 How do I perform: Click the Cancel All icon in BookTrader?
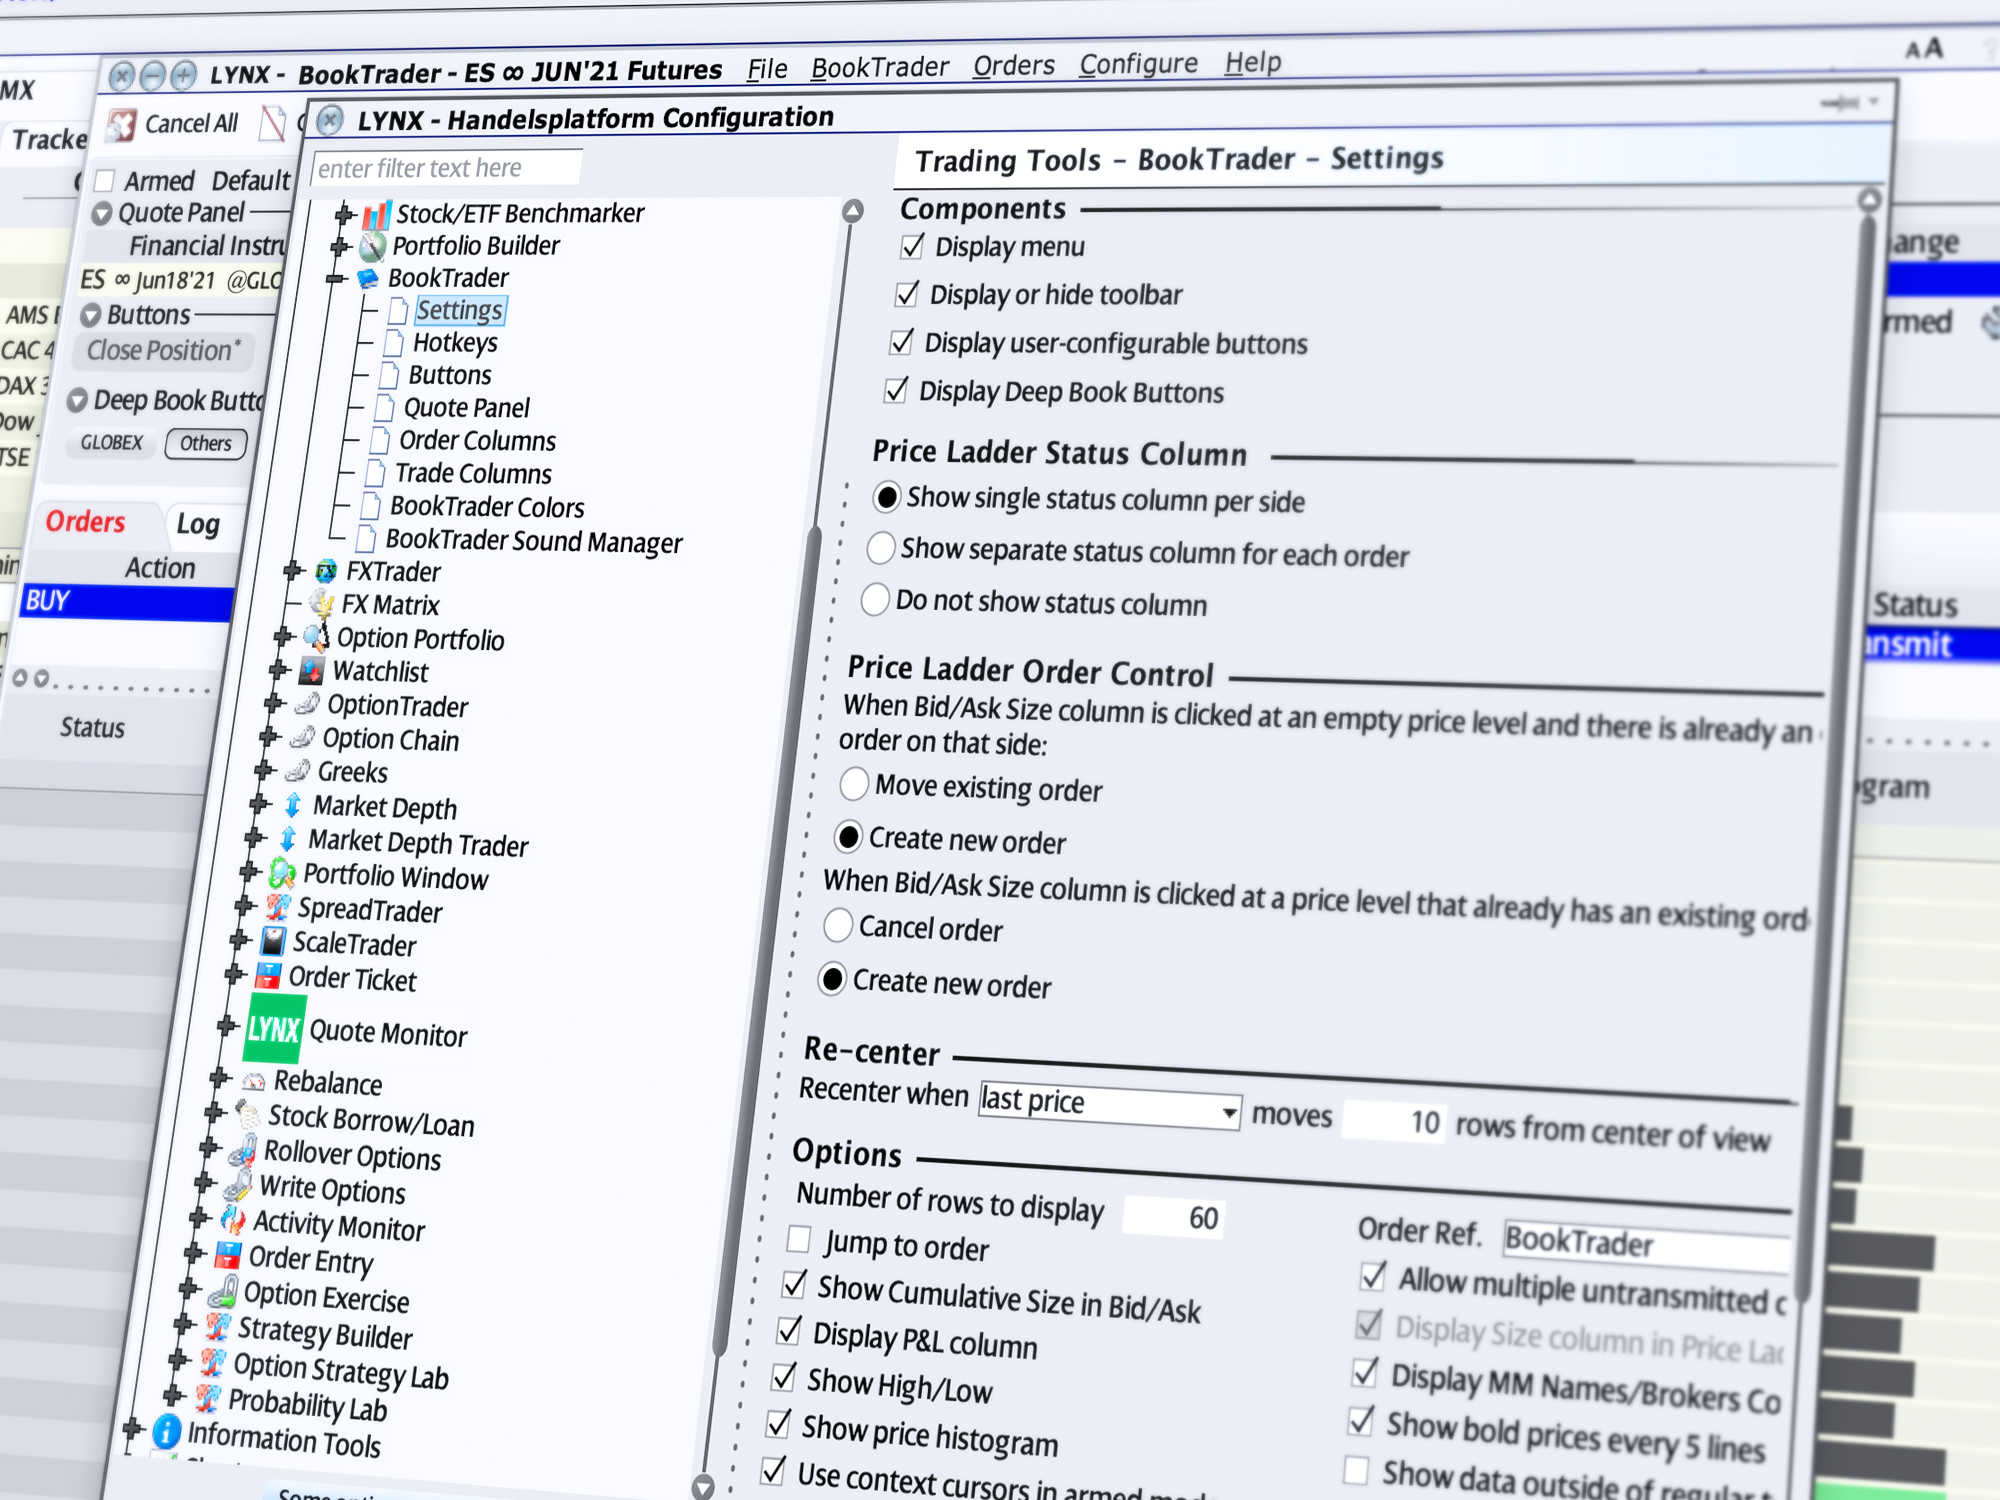[x=122, y=125]
